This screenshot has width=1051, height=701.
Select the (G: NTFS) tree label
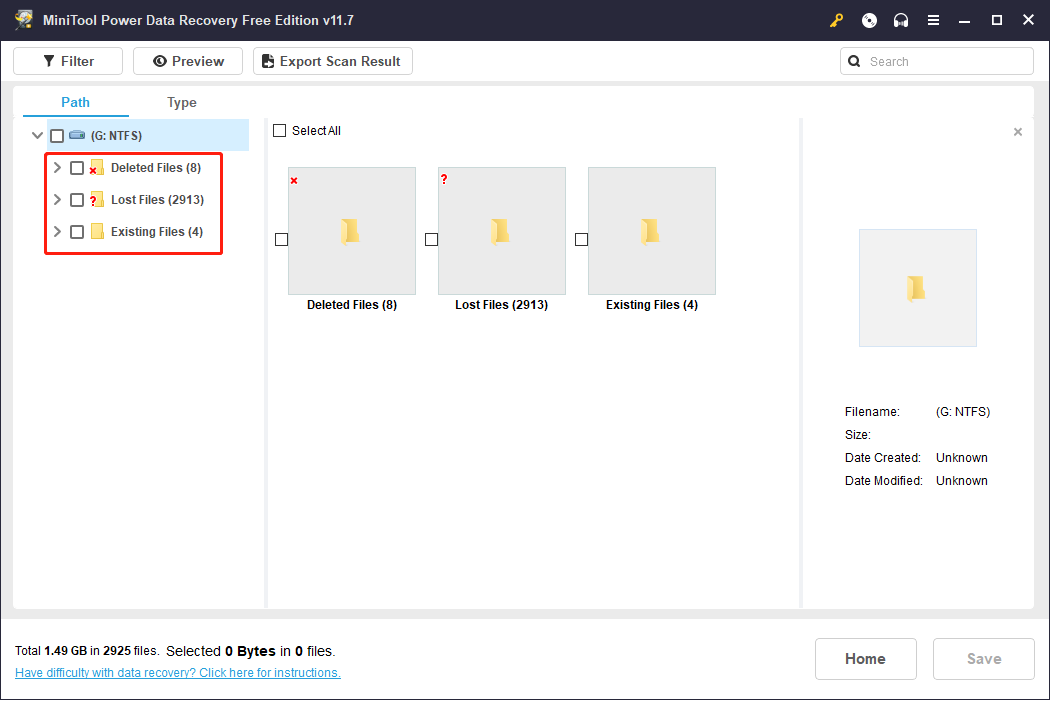[117, 135]
